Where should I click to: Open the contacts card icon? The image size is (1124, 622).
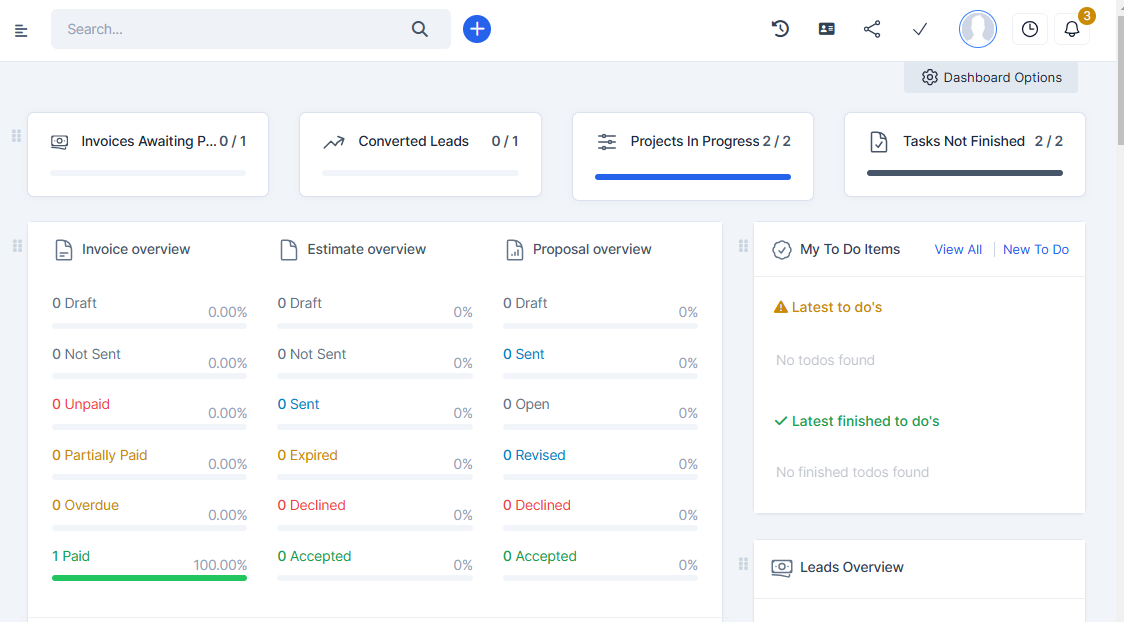pyautogui.click(x=826, y=28)
